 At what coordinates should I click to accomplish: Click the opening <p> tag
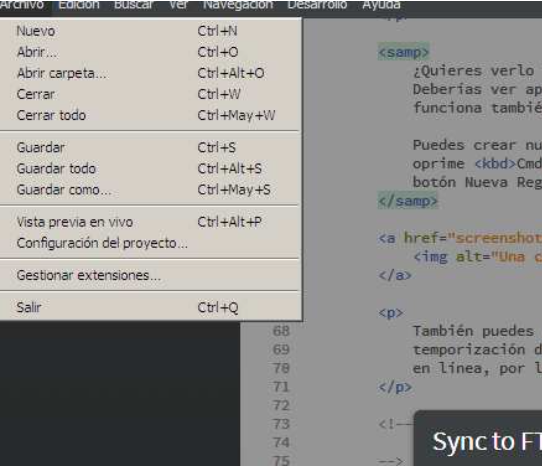point(391,313)
